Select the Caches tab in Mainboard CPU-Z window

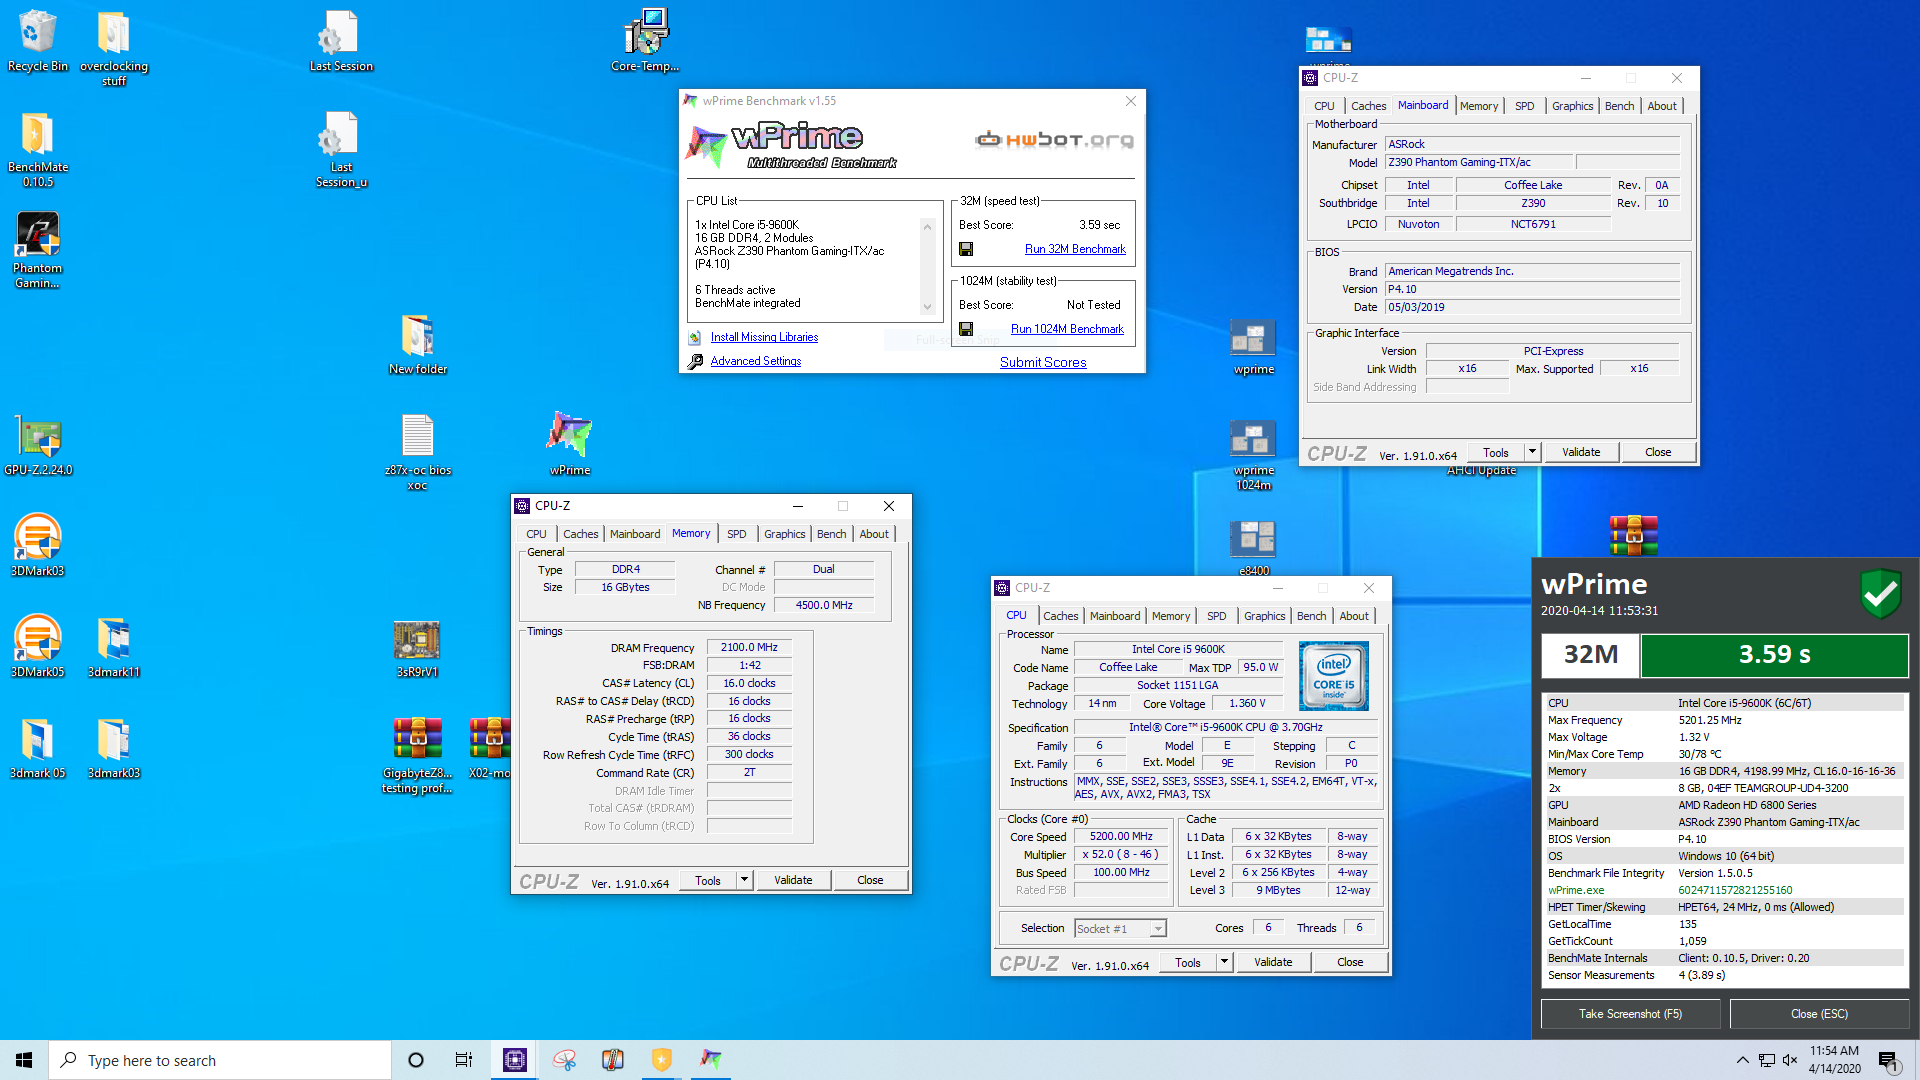[1368, 106]
